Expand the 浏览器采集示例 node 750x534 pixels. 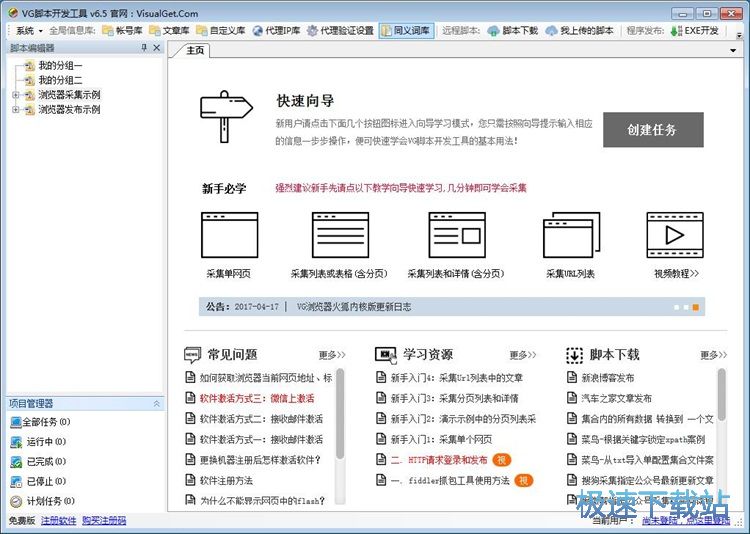tap(16, 95)
